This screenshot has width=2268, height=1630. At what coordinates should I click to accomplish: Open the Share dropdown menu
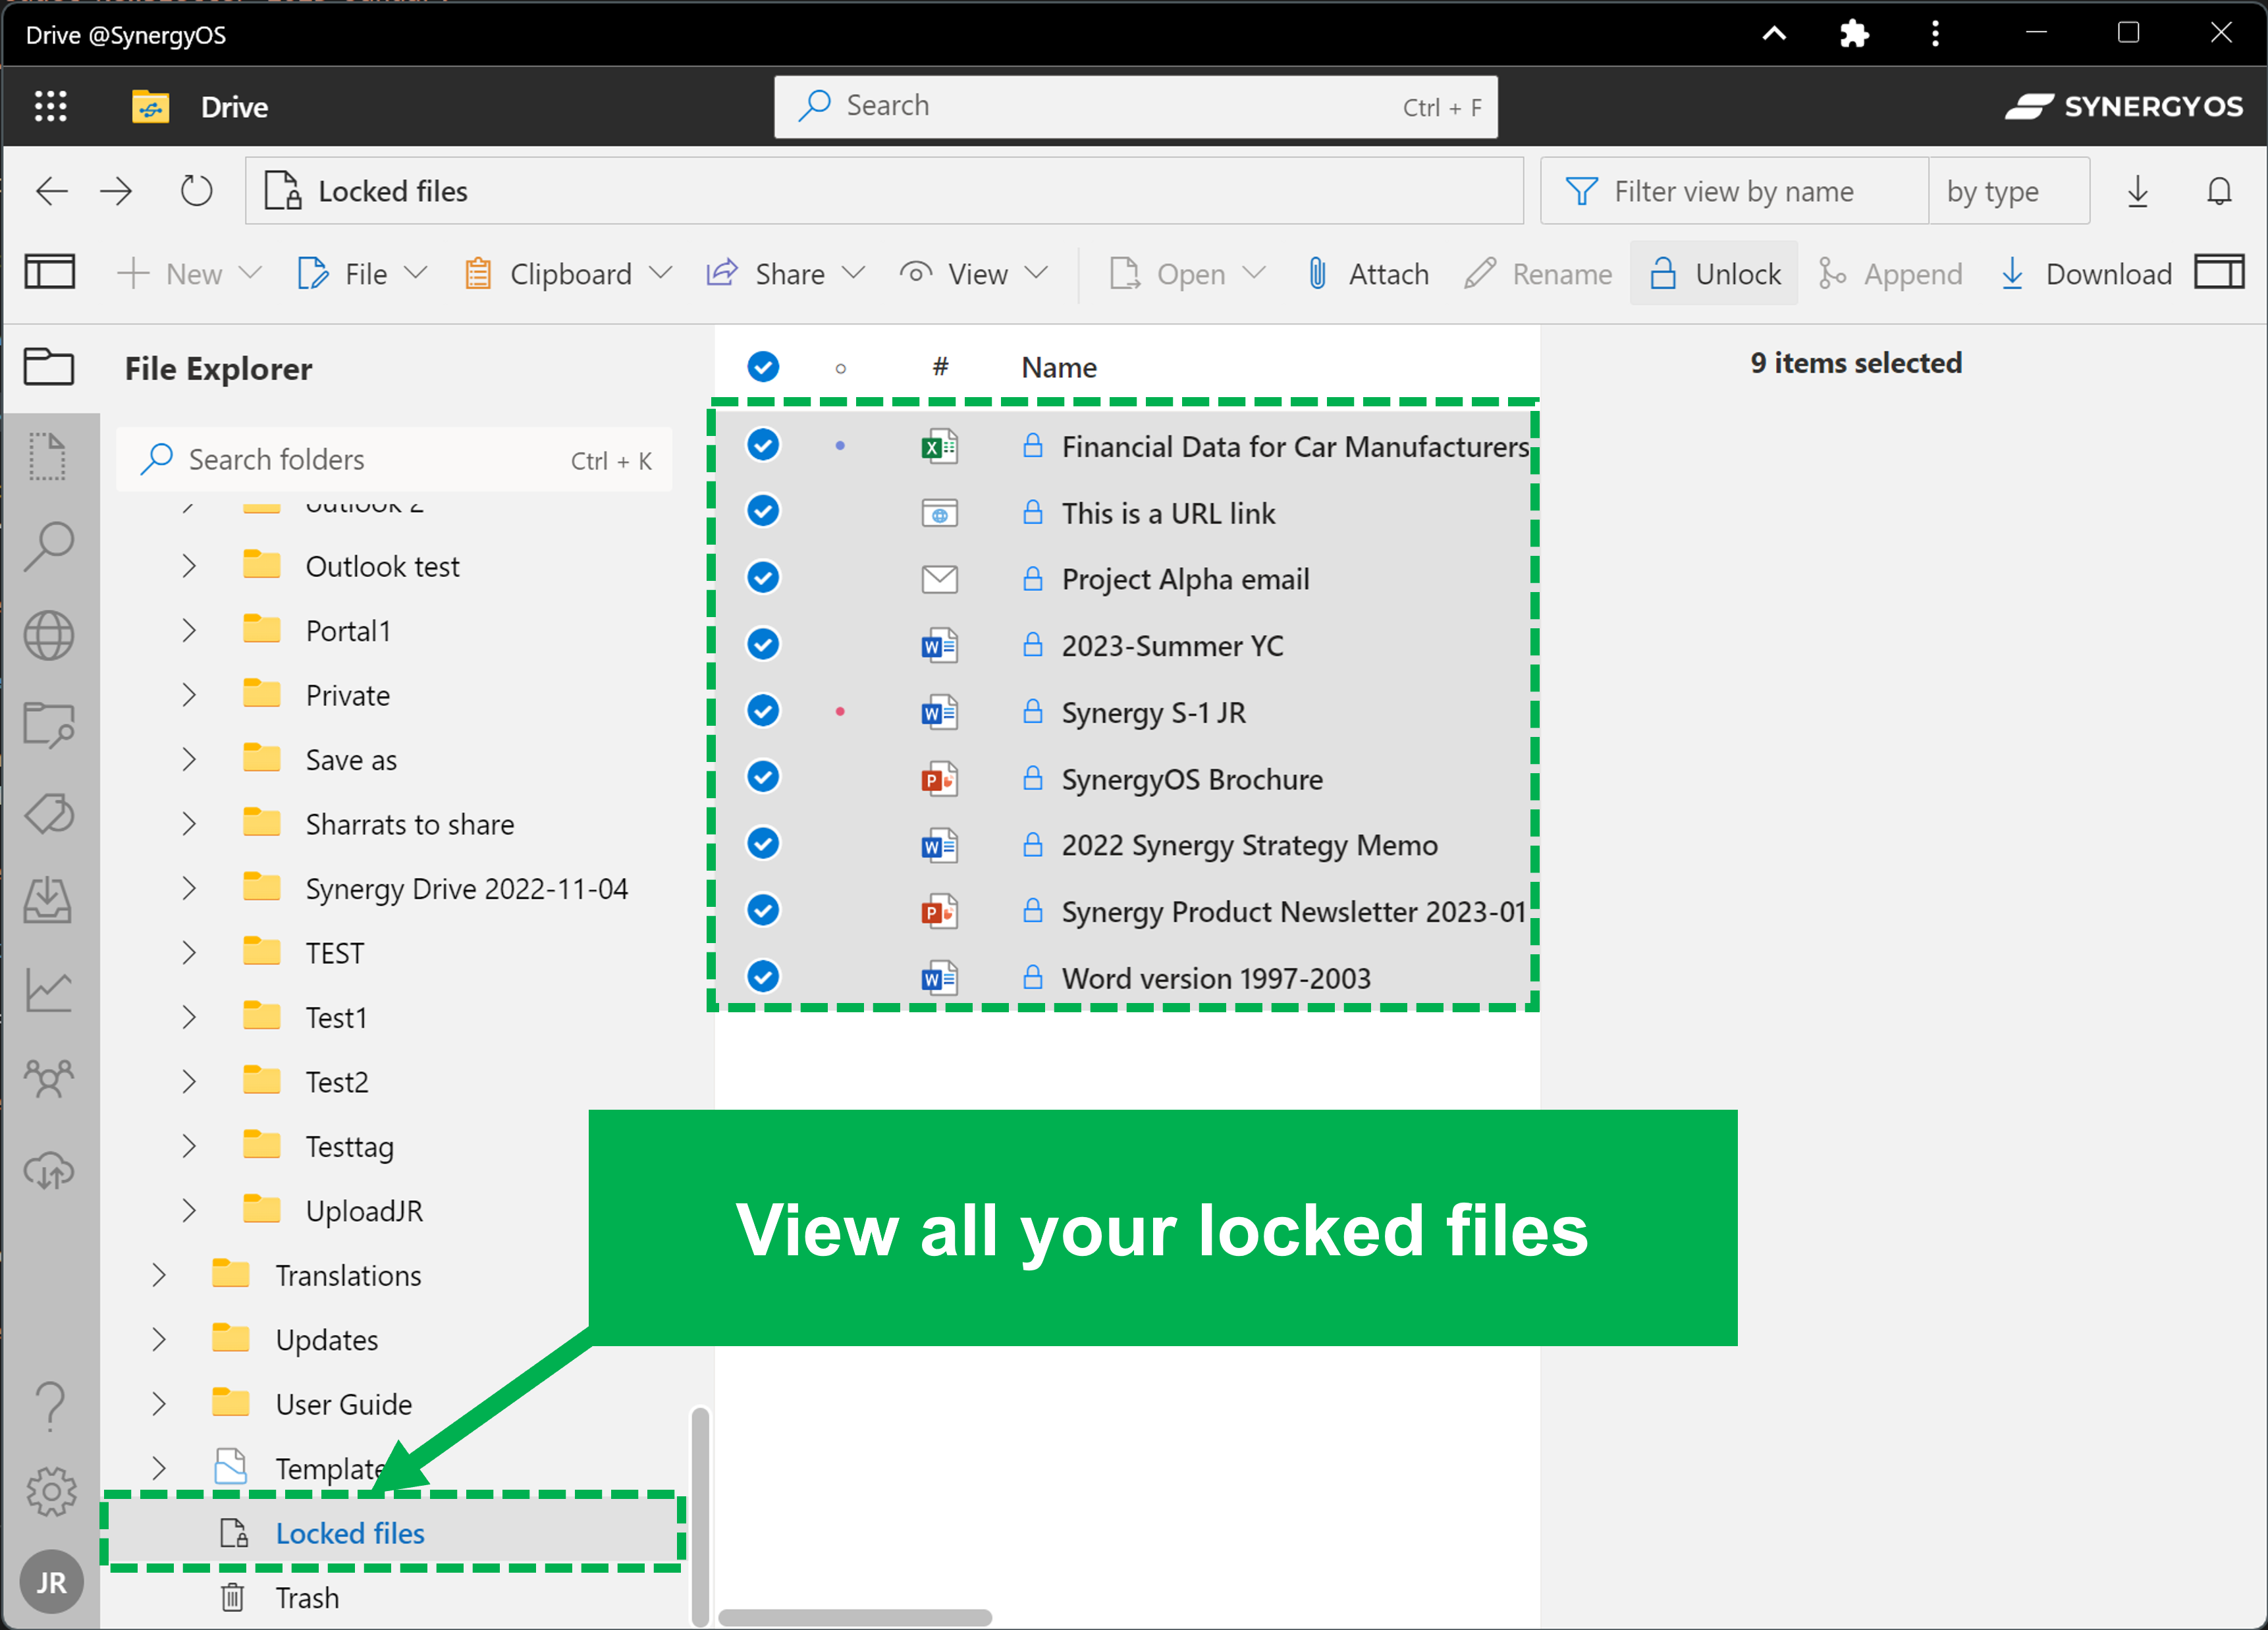[x=786, y=273]
